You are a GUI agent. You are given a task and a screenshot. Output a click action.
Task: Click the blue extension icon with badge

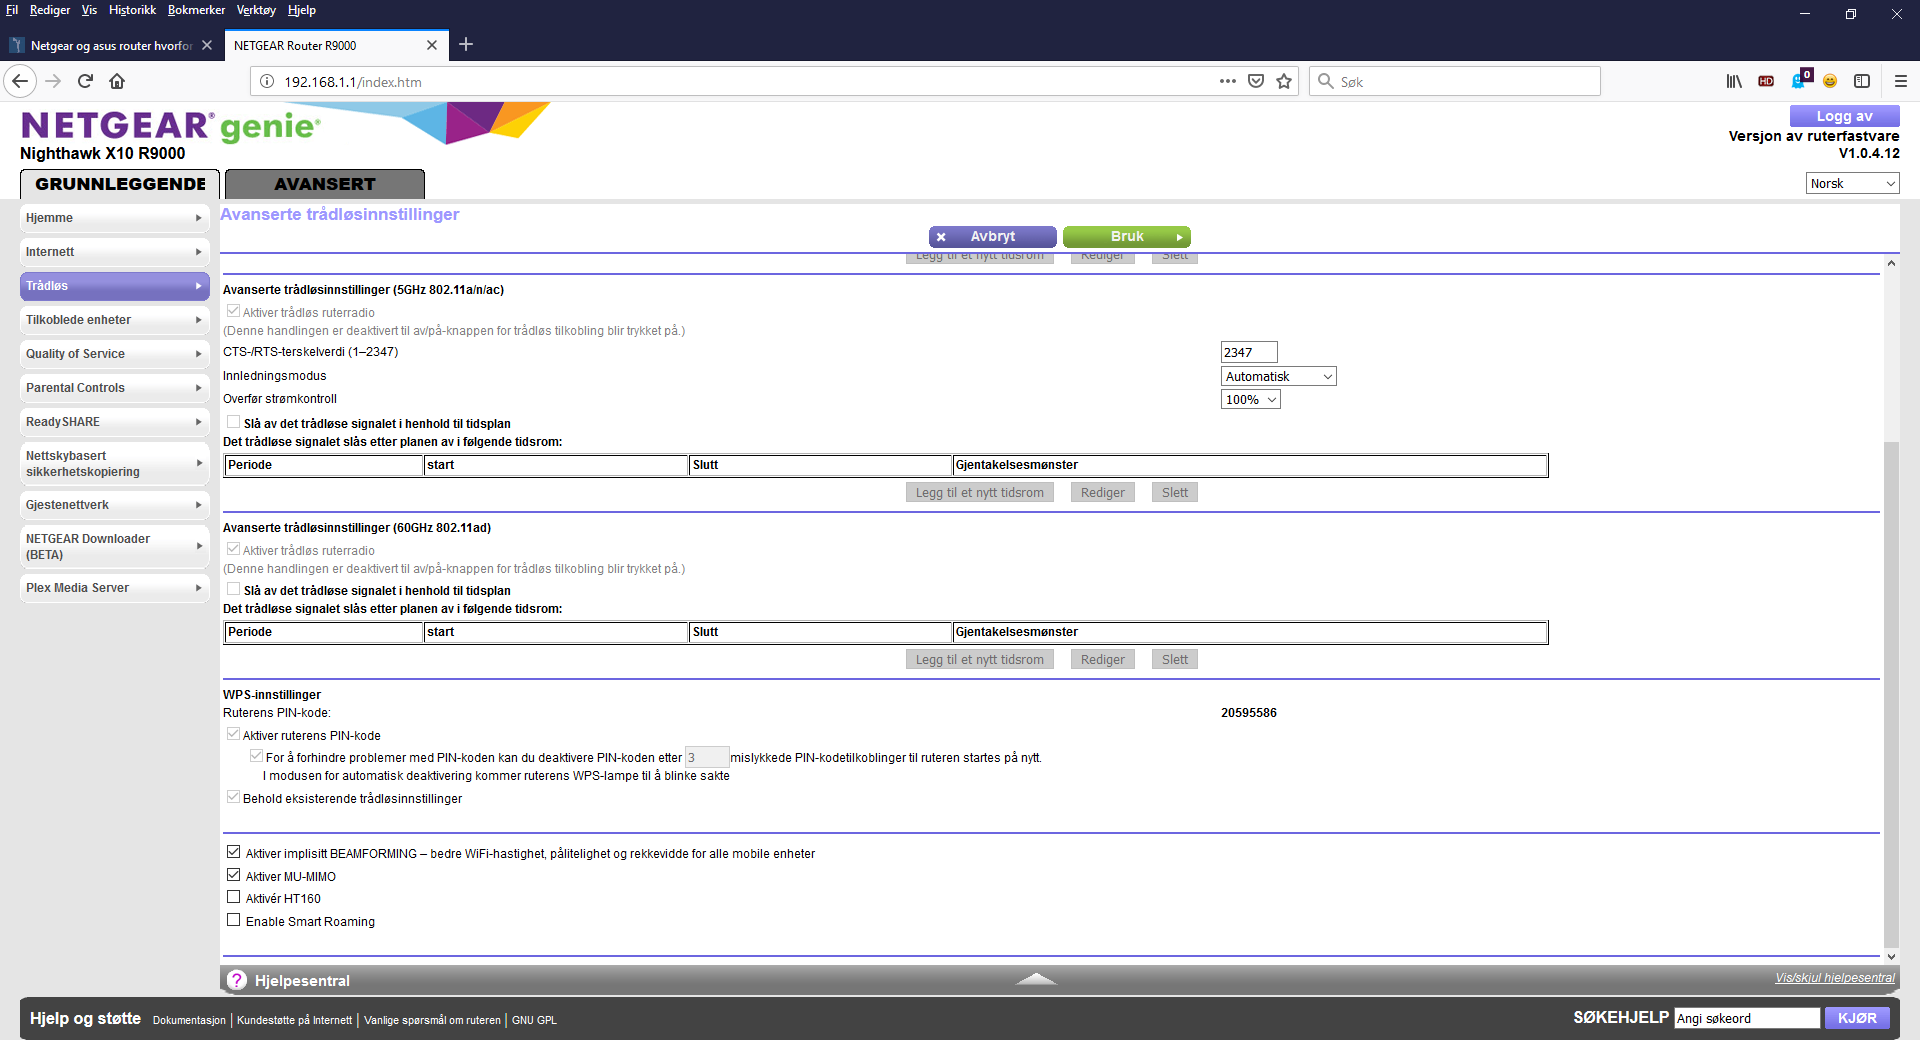click(1800, 79)
